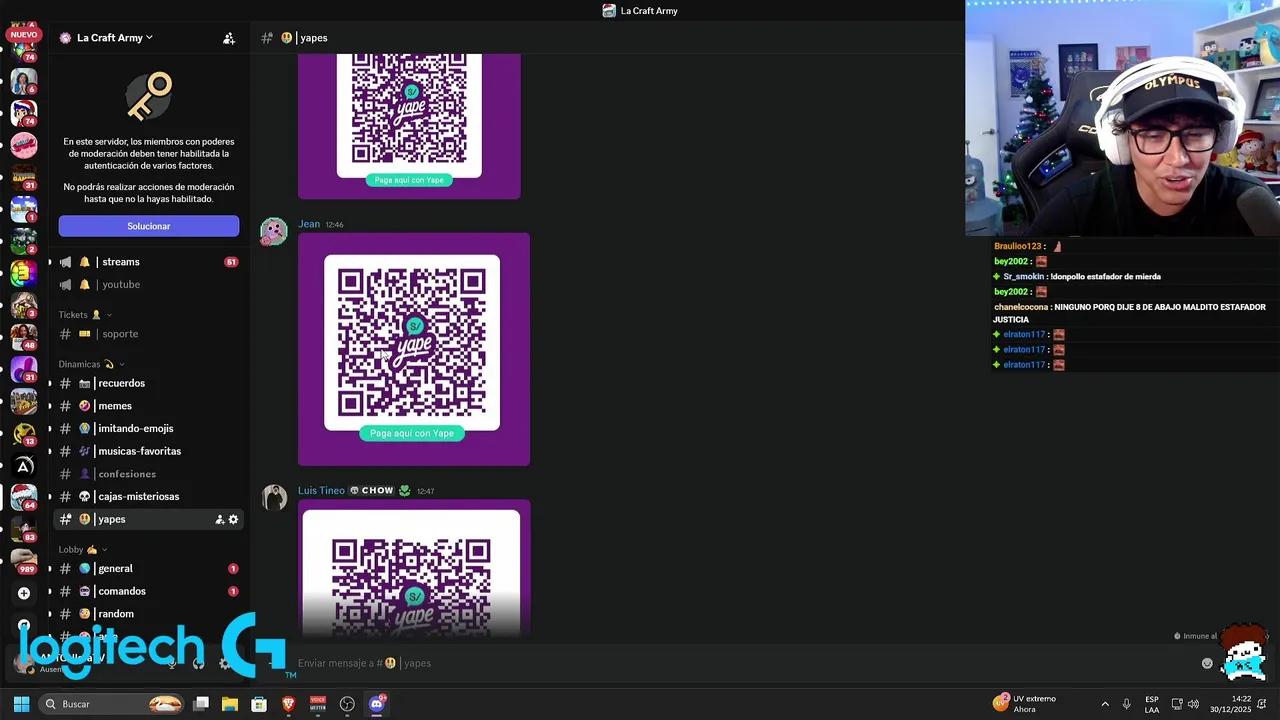Open File Explorer from taskbar
The width and height of the screenshot is (1280, 720).
tap(230, 704)
